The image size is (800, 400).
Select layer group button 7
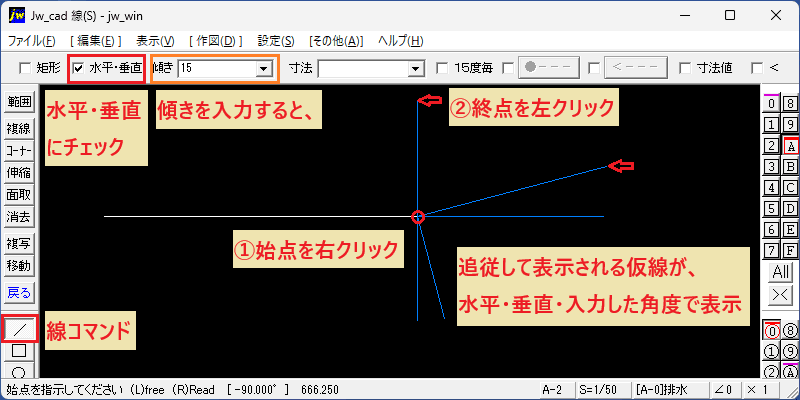(x=771, y=251)
